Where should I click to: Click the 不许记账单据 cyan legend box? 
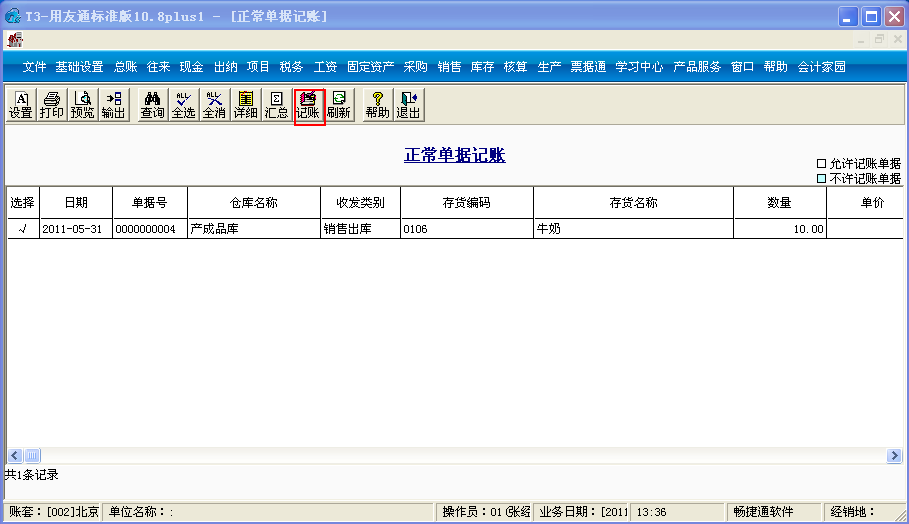point(821,179)
